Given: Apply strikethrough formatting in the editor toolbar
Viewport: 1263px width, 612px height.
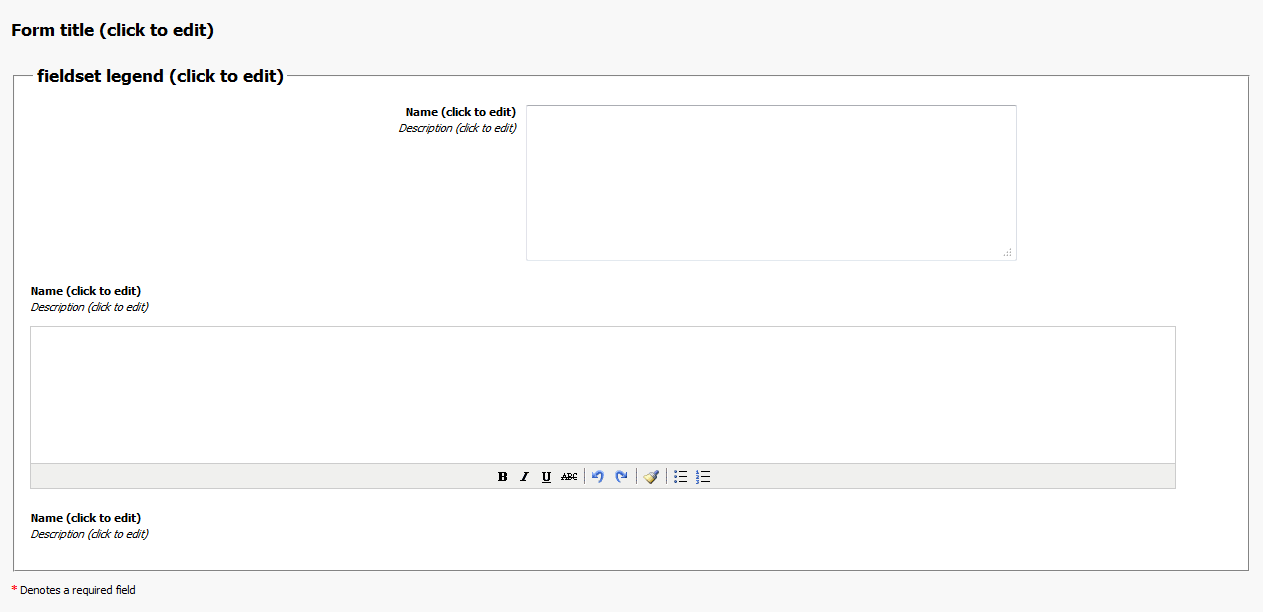Looking at the screenshot, I should coord(569,477).
